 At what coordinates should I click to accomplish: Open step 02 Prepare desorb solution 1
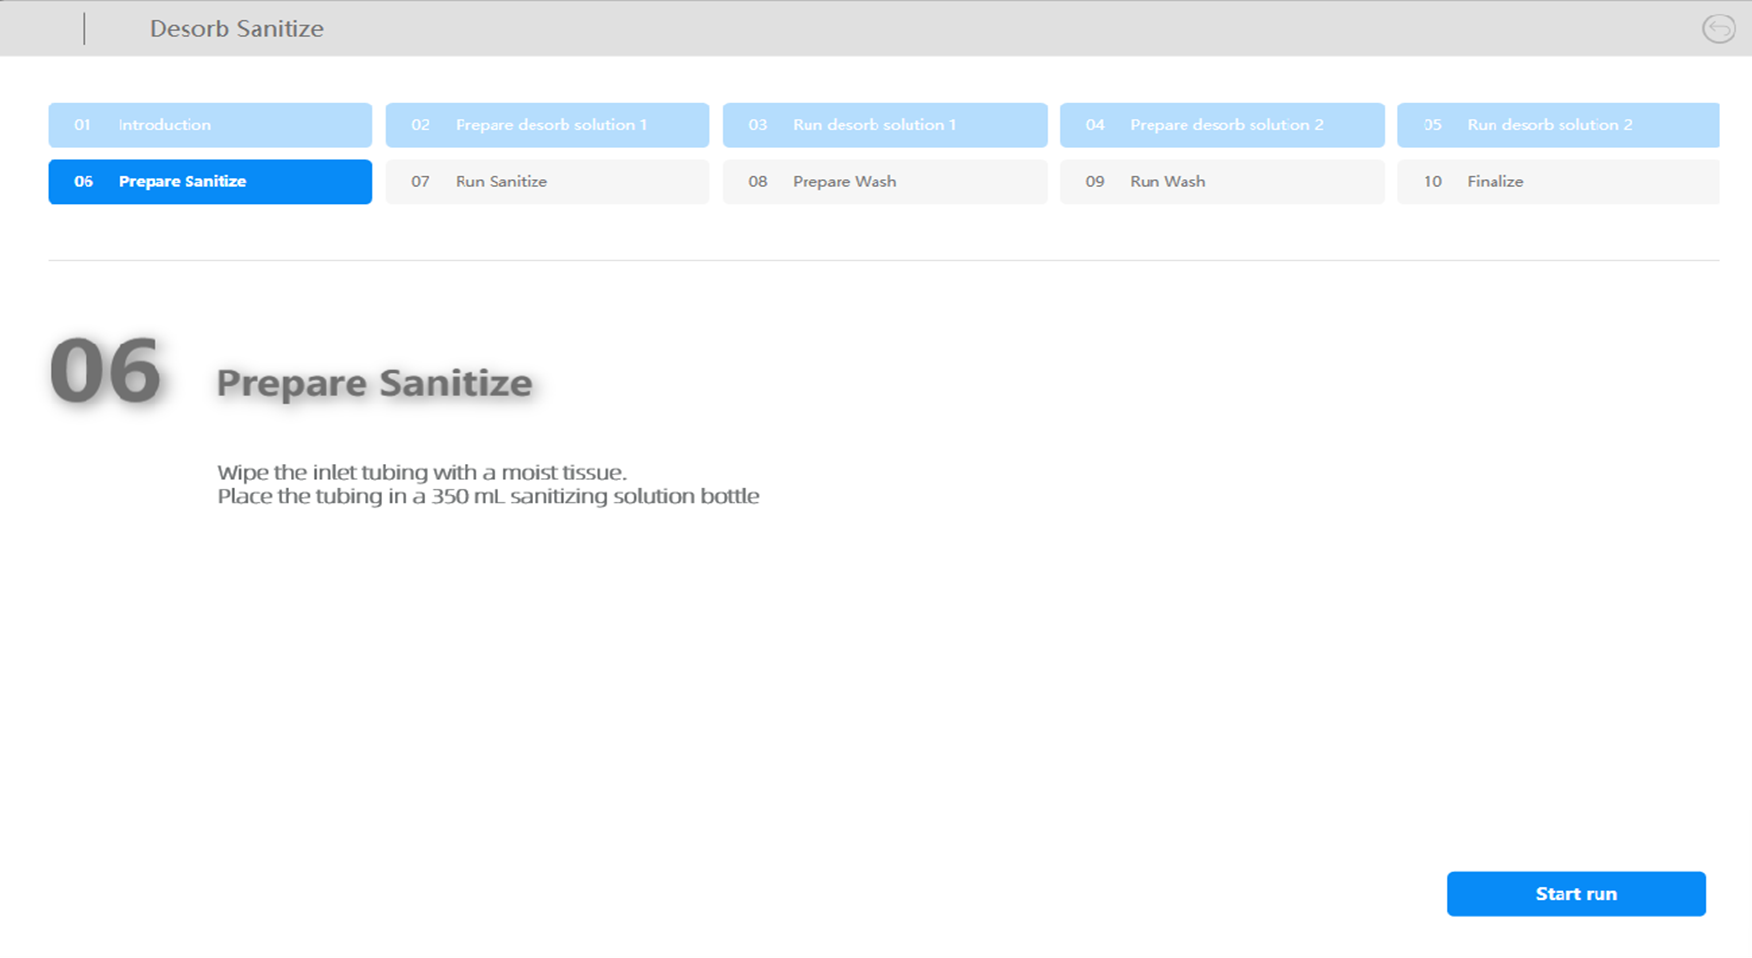[x=547, y=125]
